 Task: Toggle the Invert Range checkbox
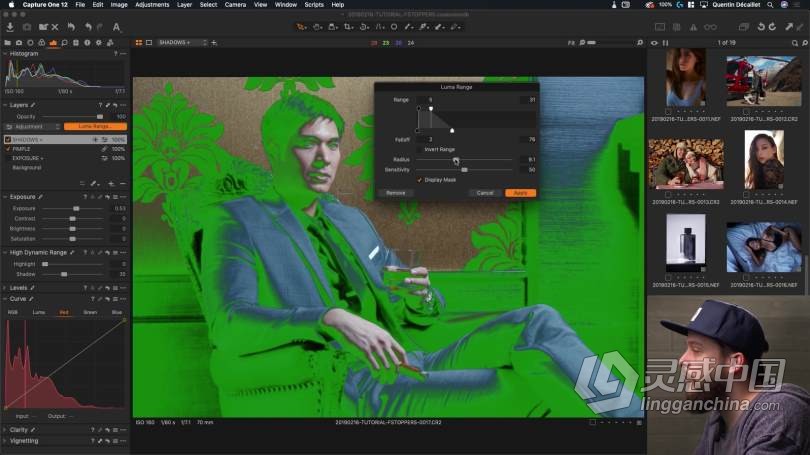pyautogui.click(x=419, y=149)
